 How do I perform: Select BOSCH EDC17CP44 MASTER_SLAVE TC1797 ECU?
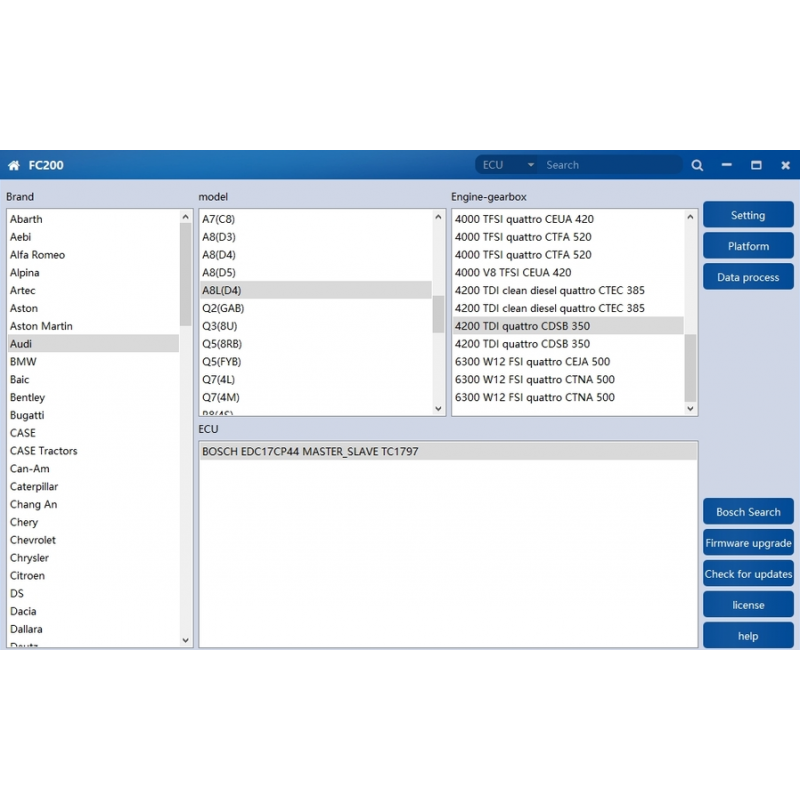pos(310,452)
